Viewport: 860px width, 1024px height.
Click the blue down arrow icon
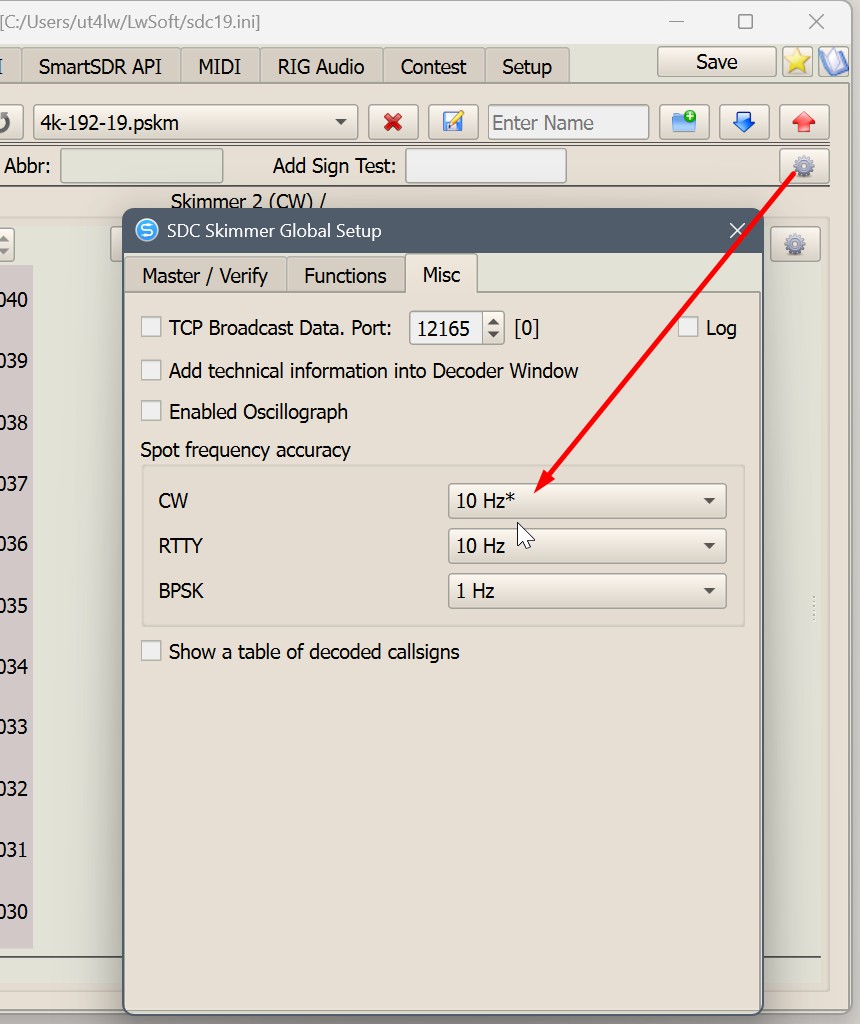(743, 122)
